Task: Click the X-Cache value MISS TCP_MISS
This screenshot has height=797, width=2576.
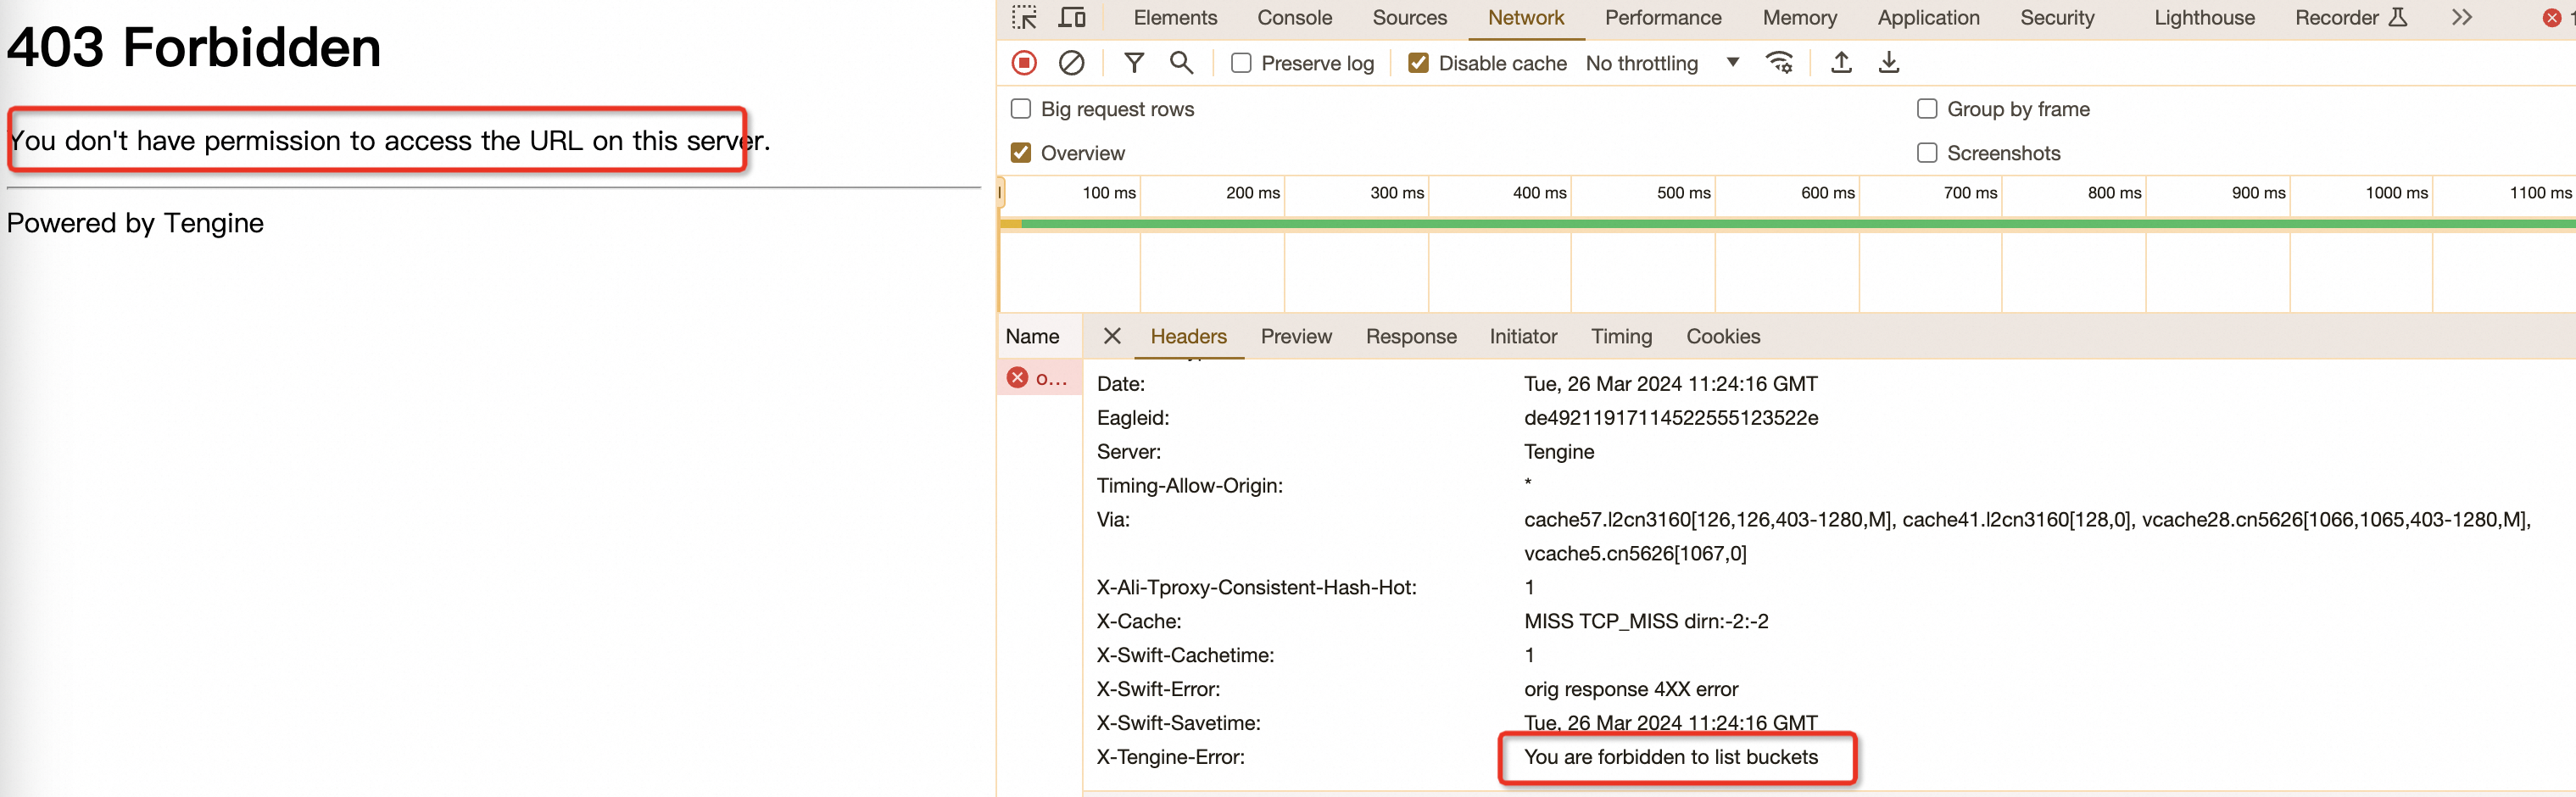Action: click(x=1646, y=621)
